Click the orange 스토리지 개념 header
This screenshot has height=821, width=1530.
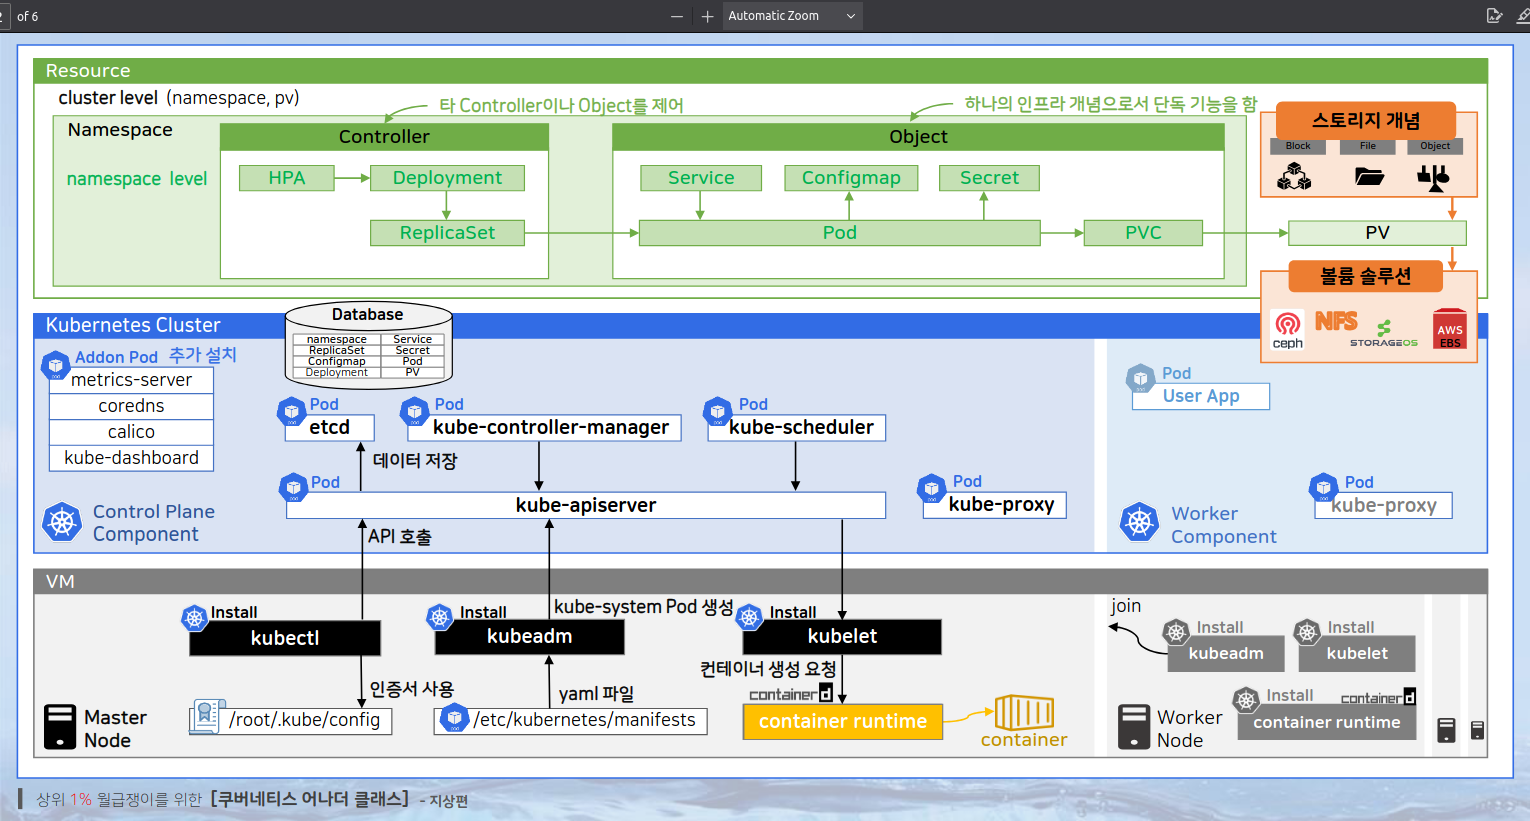(x=1366, y=121)
